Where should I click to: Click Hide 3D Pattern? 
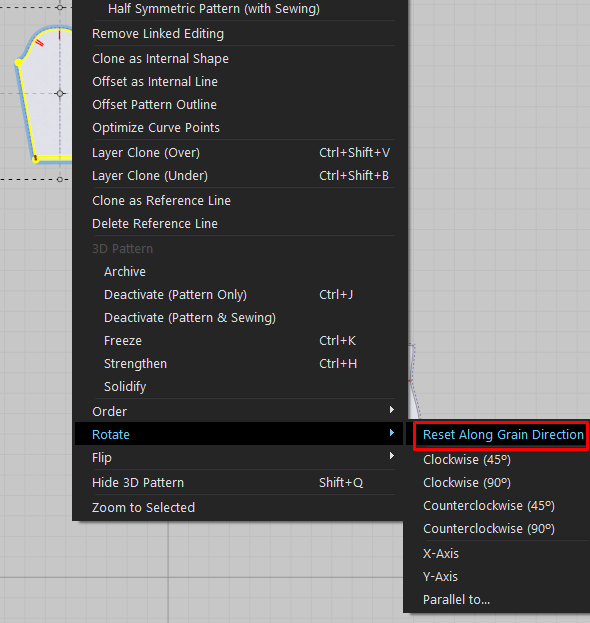click(239, 483)
